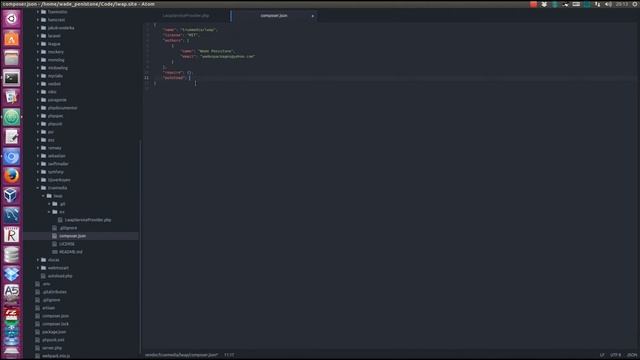The image size is (640, 360).
Task: Click the "license" line in the editor
Action: [180, 35]
